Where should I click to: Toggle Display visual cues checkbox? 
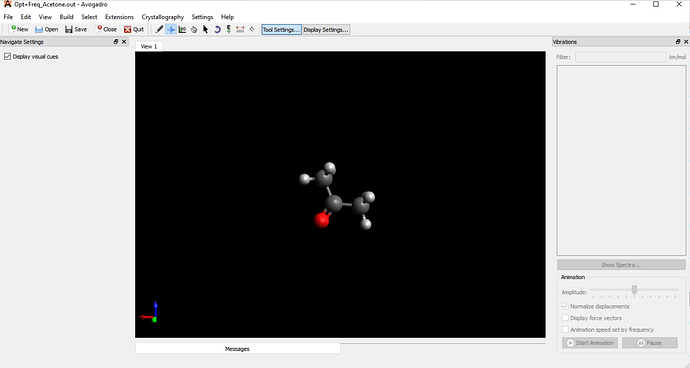pos(7,56)
